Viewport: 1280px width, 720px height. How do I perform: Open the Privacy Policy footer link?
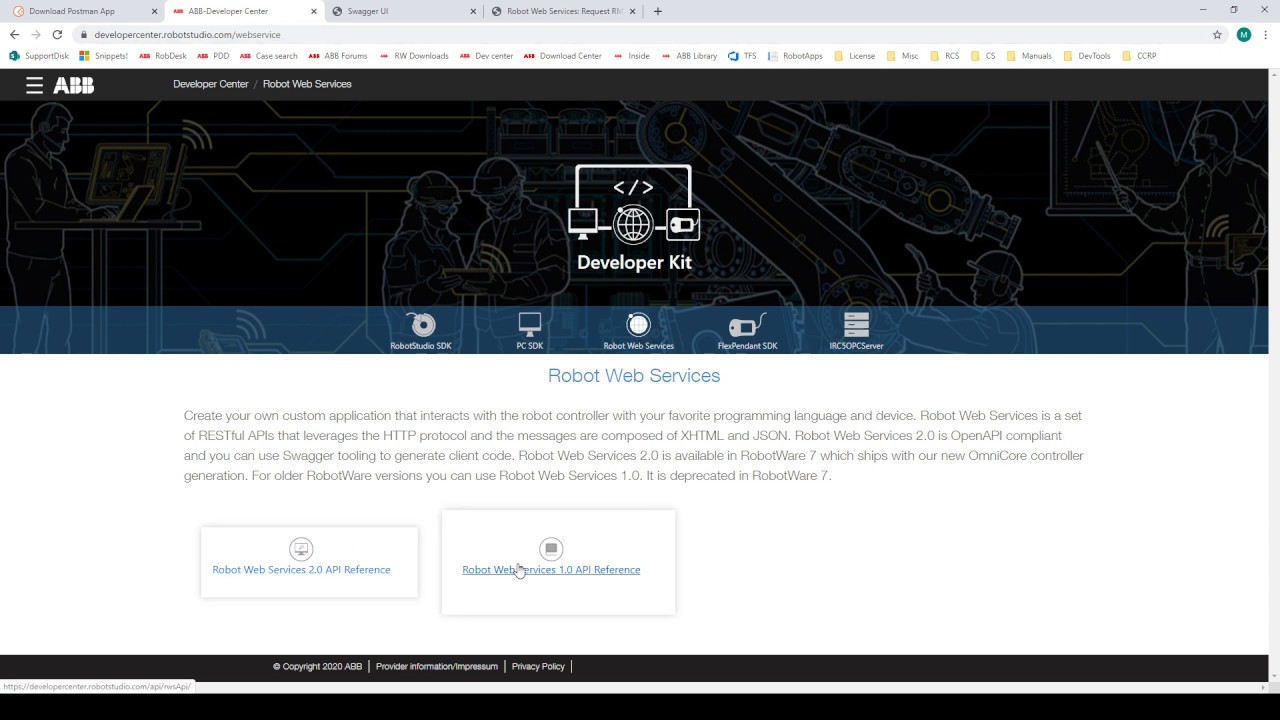pos(538,666)
